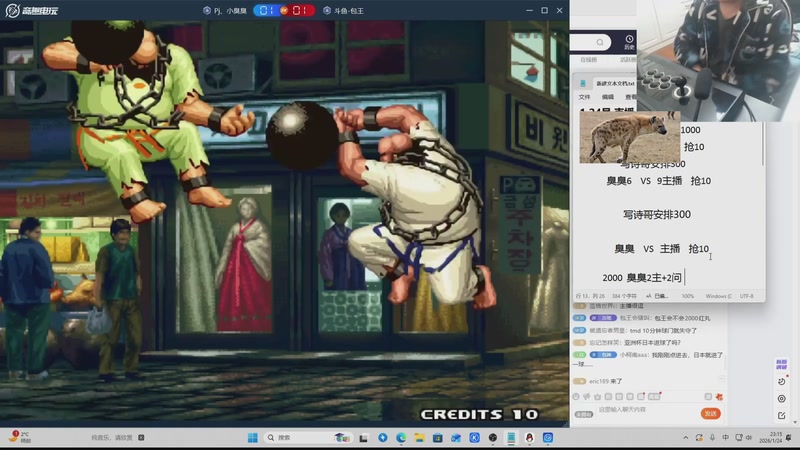Open the emoji face icon in chat toolbar
Screen dimensions: 800x450
coord(576,396)
